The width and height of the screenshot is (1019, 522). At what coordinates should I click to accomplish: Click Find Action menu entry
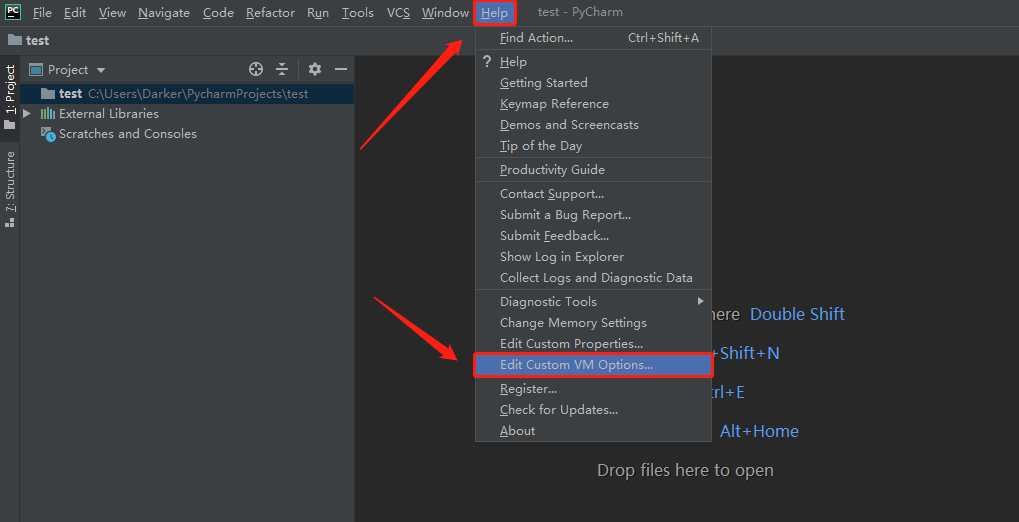594,38
